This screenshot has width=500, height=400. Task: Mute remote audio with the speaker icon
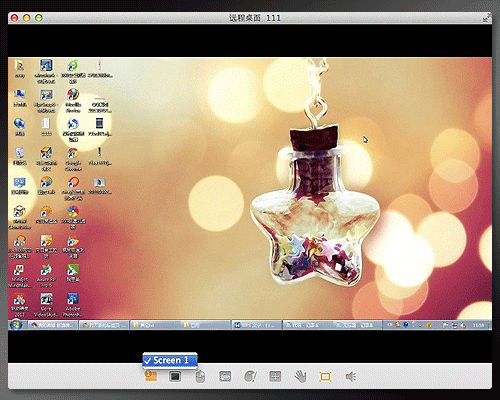point(351,377)
